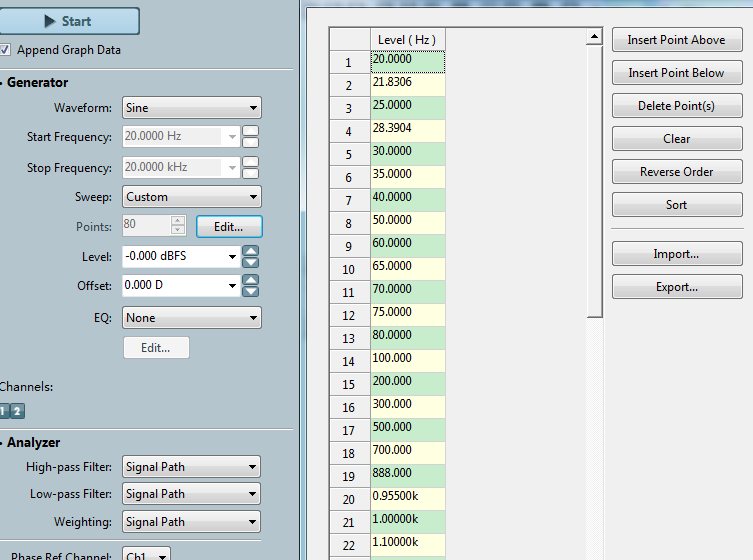Toggle generator channel 2
The width and height of the screenshot is (753, 560).
17,411
